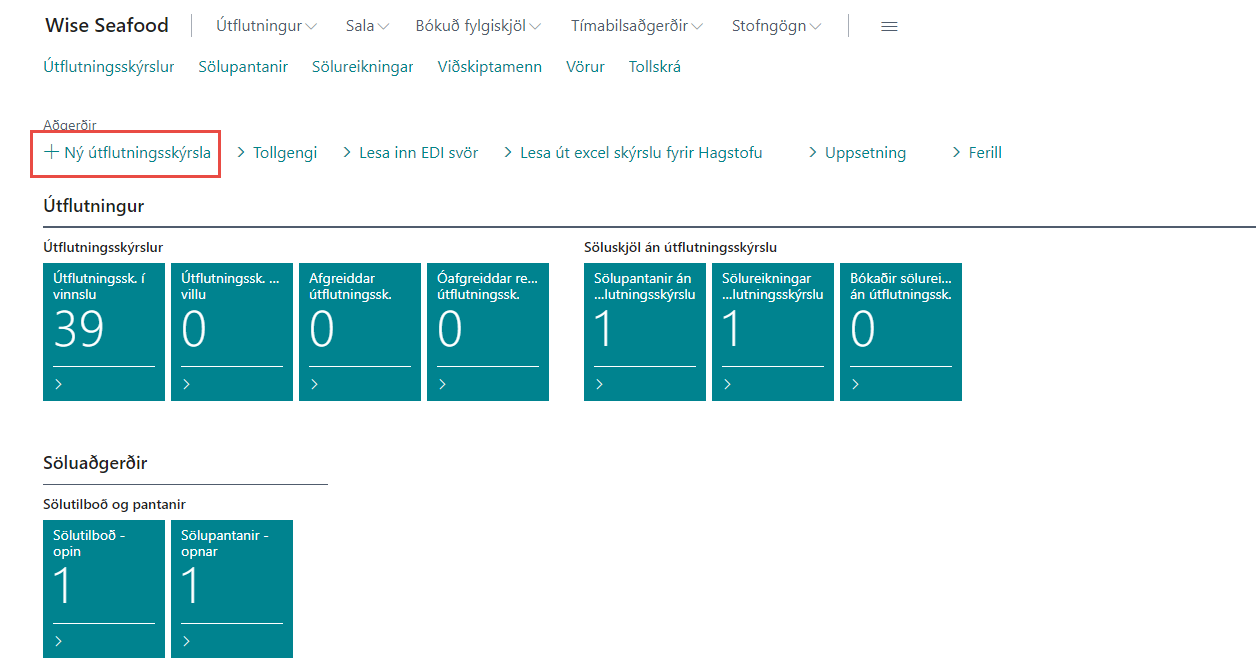
Task: Open the Tímabilsaðgerðir menu
Action: click(x=636, y=26)
